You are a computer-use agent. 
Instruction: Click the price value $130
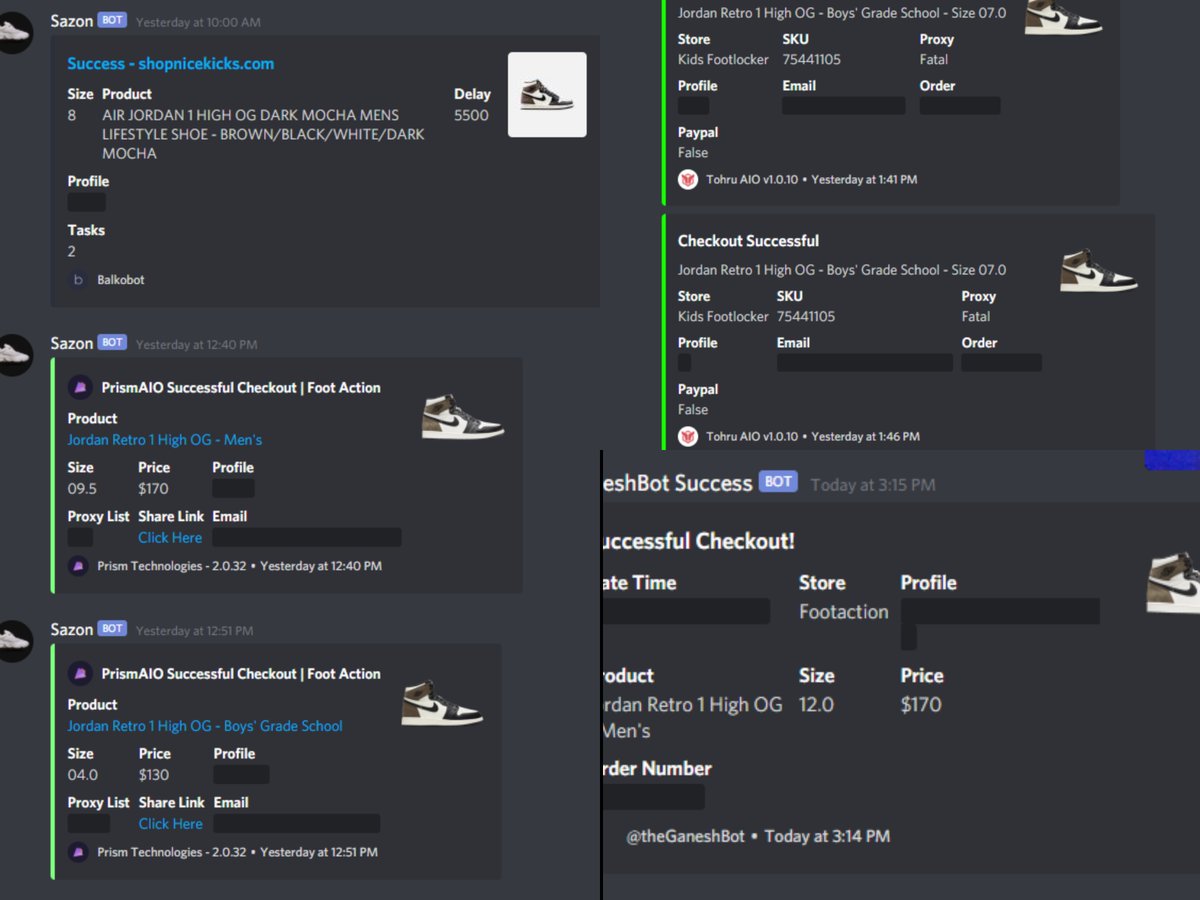(x=154, y=775)
